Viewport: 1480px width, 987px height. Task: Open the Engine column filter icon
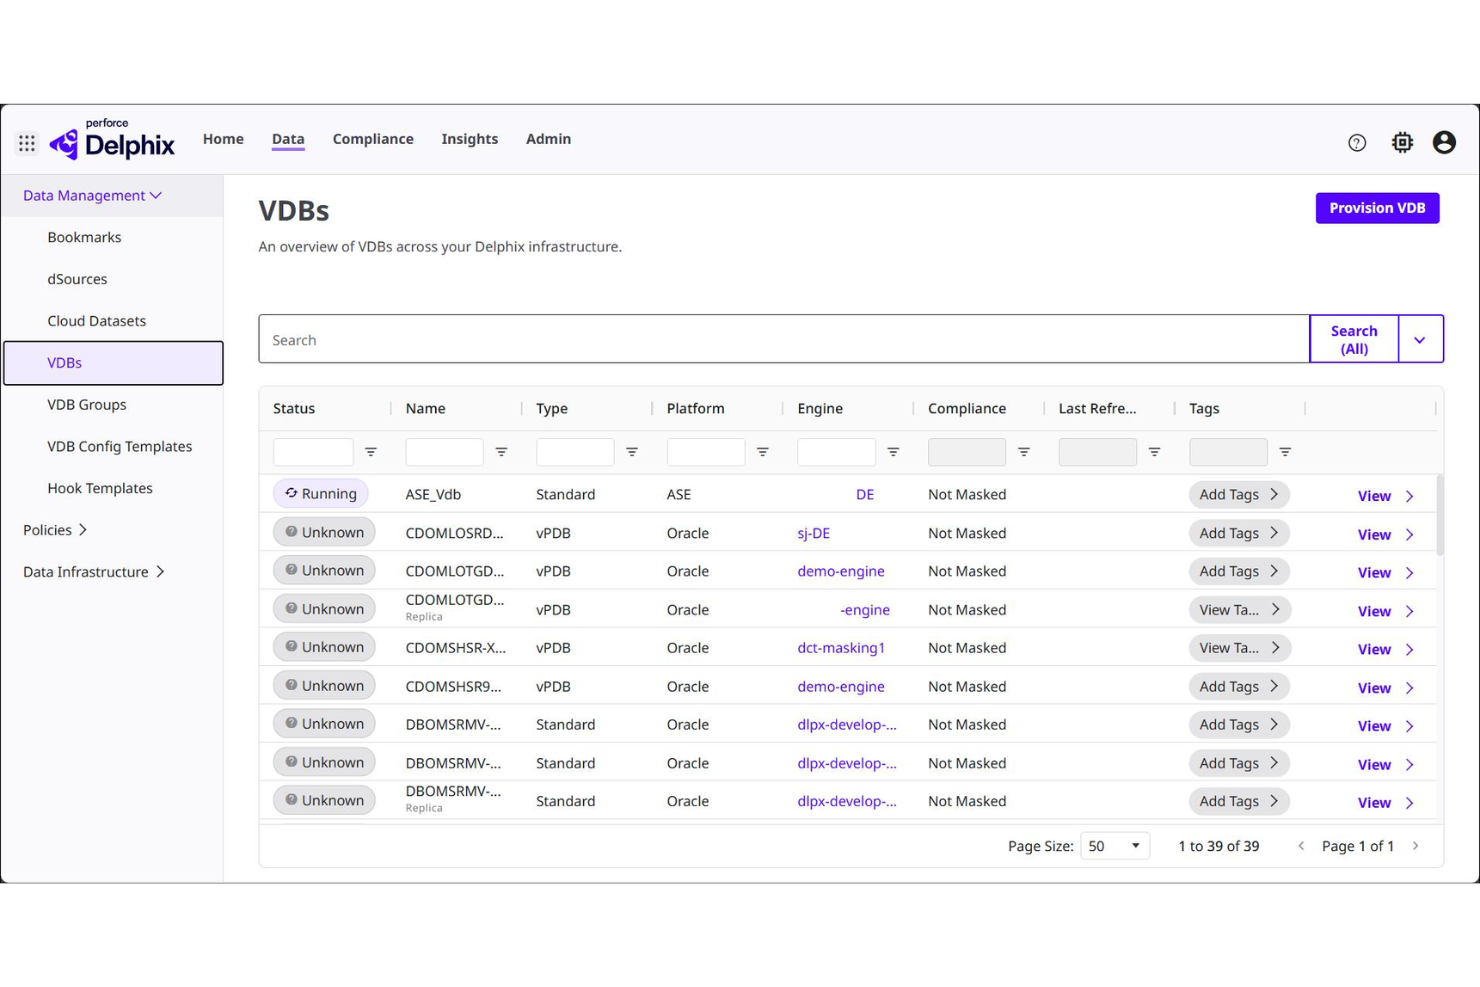[894, 452]
